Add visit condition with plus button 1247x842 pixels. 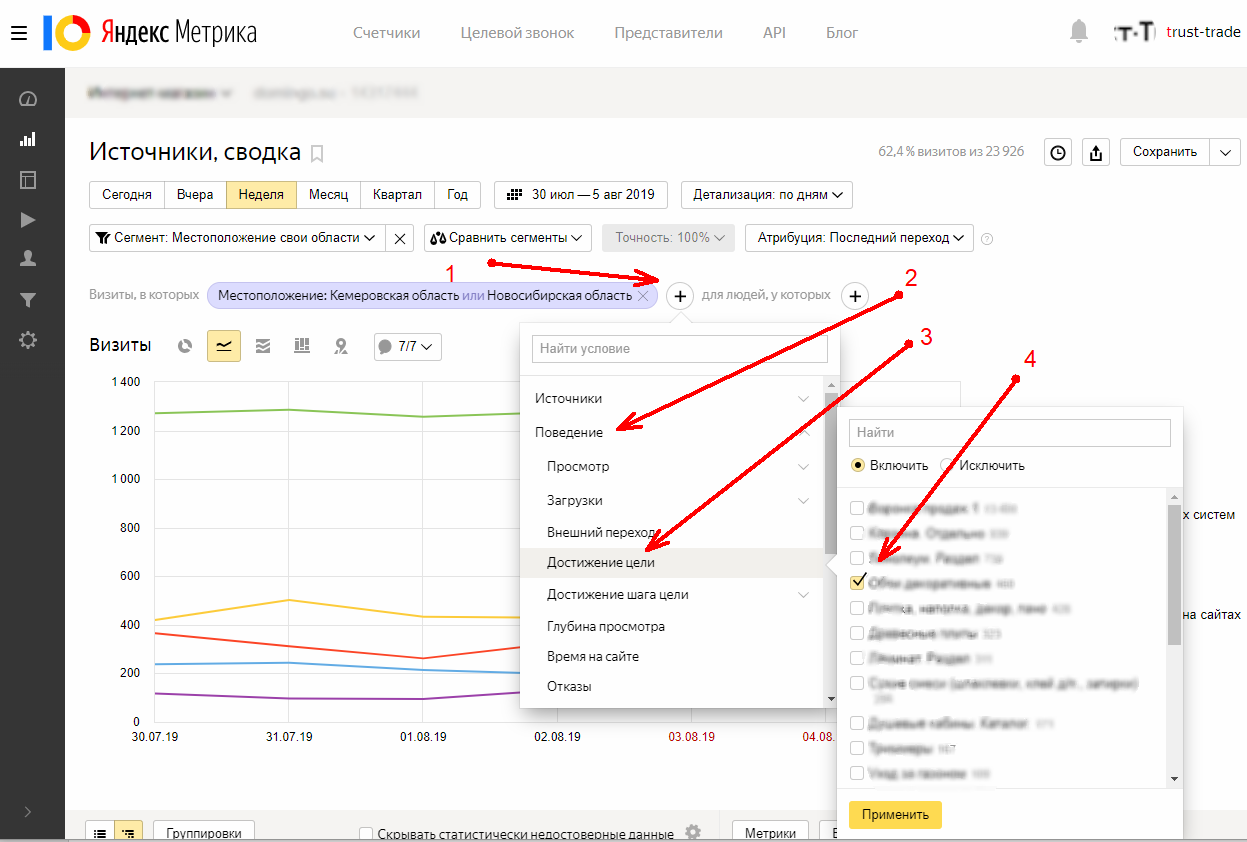click(680, 296)
